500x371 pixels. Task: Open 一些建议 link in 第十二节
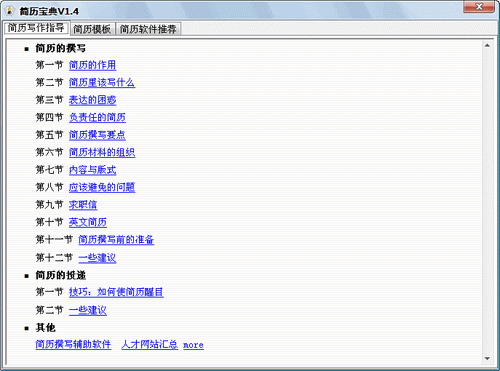pos(97,258)
